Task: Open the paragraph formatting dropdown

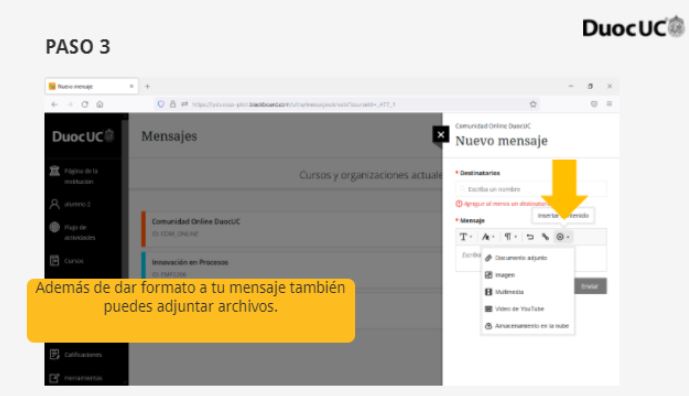Action: (511, 236)
